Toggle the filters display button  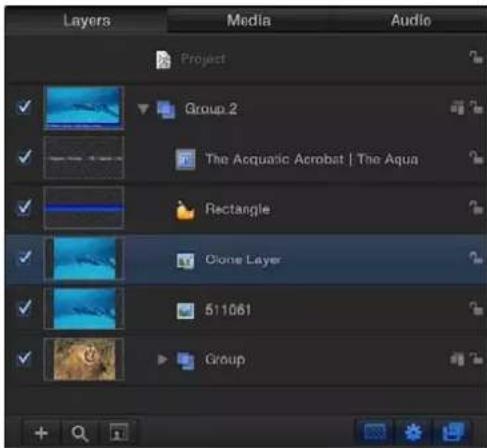pos(453,432)
